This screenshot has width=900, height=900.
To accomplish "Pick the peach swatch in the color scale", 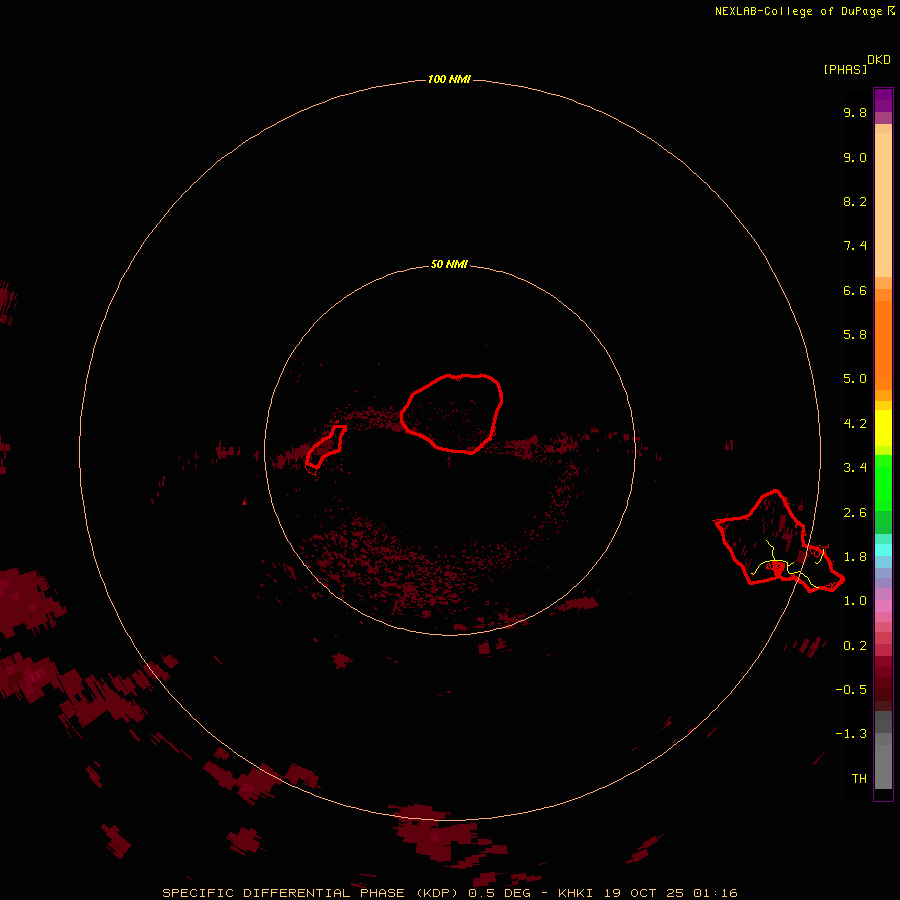I will coord(883,205).
